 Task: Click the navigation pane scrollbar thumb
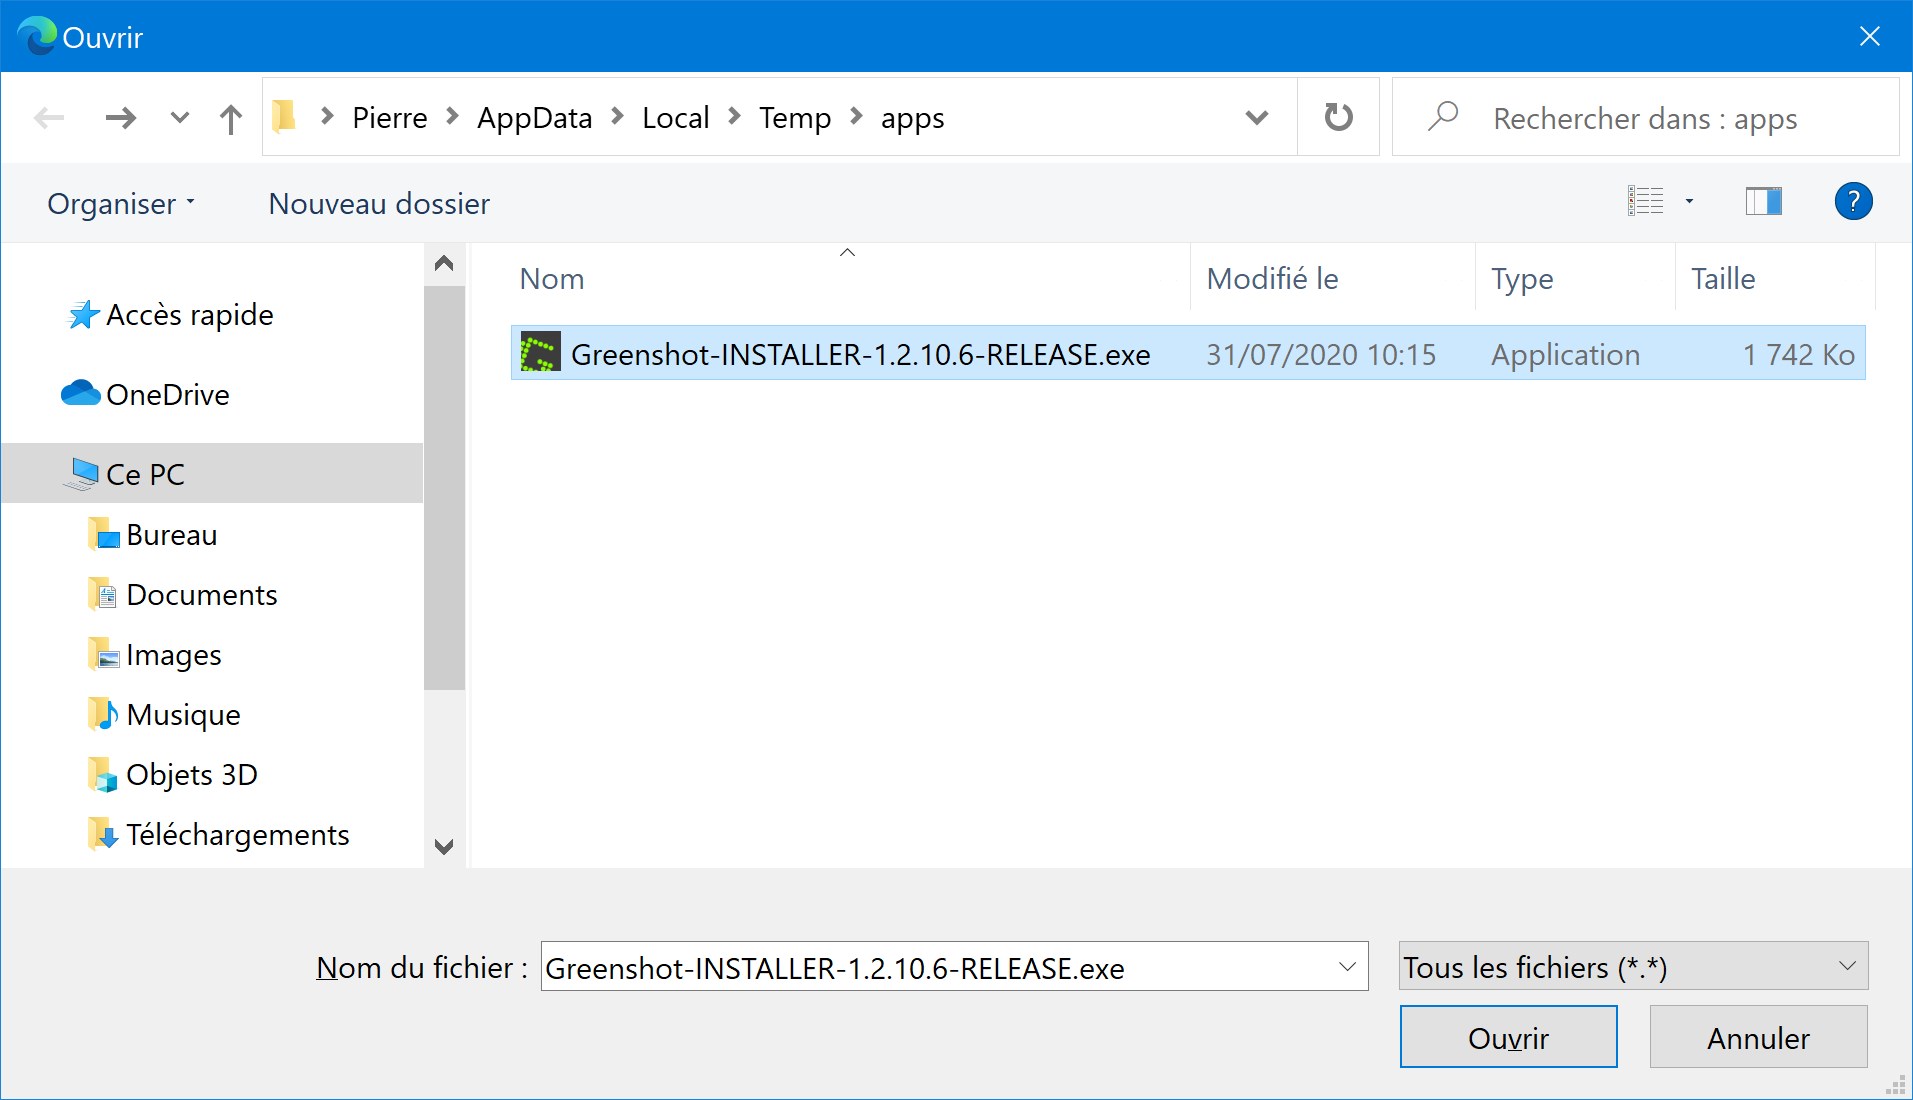[444, 488]
